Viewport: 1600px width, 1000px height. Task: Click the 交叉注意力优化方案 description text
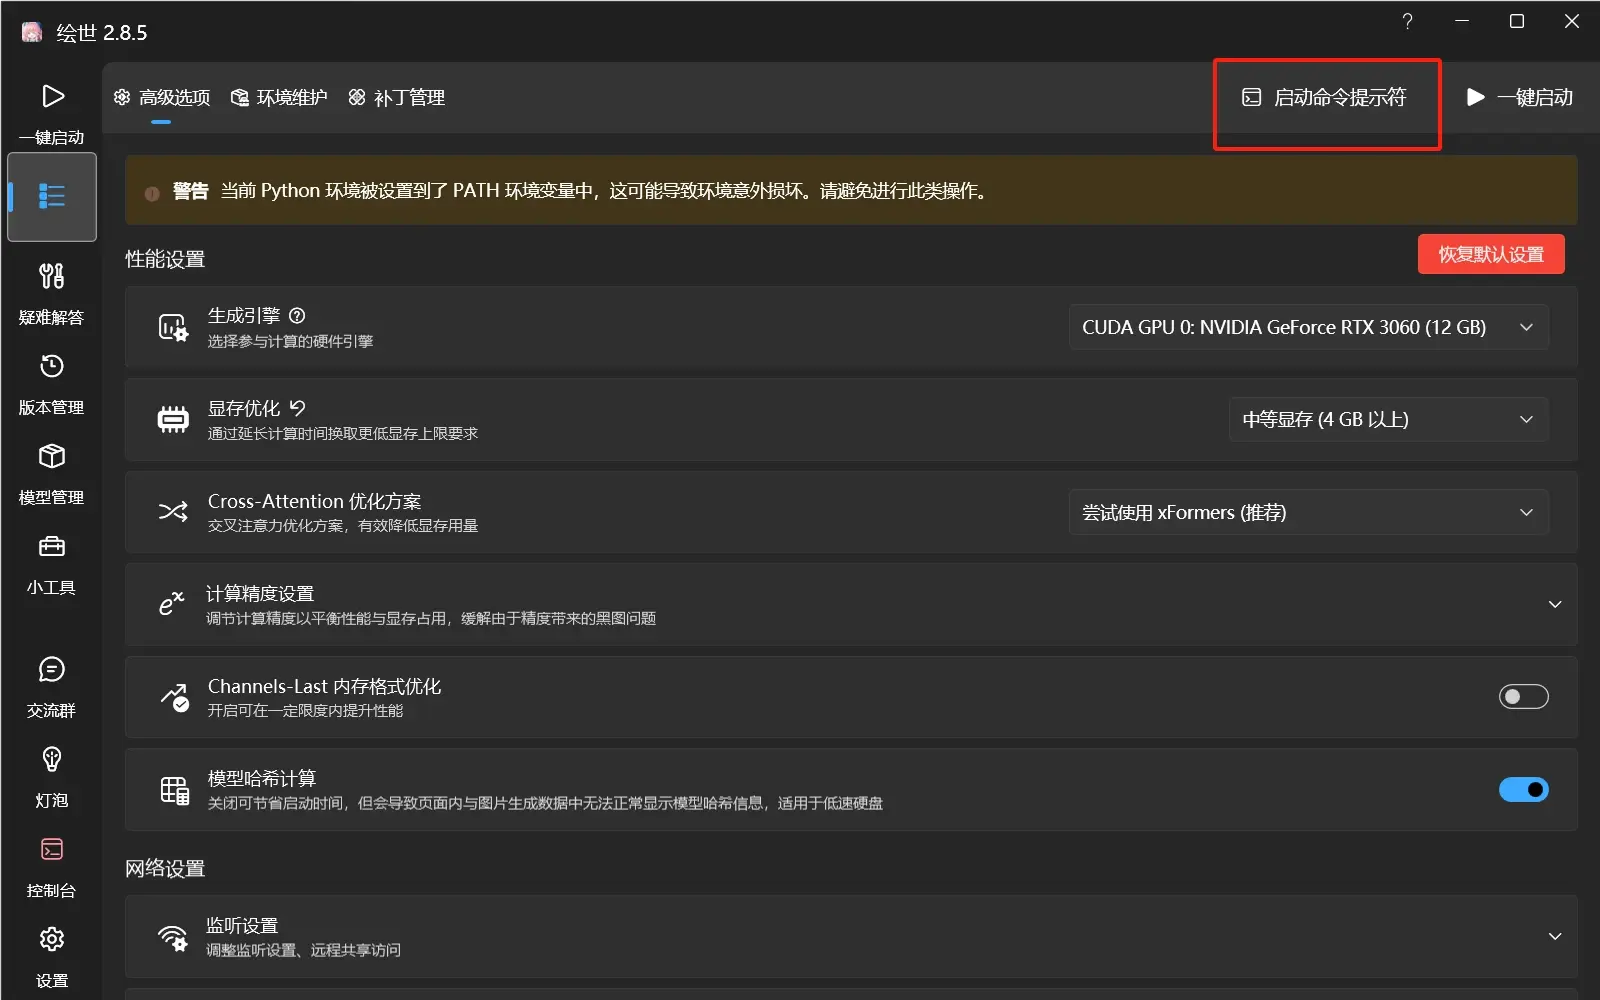(x=342, y=526)
